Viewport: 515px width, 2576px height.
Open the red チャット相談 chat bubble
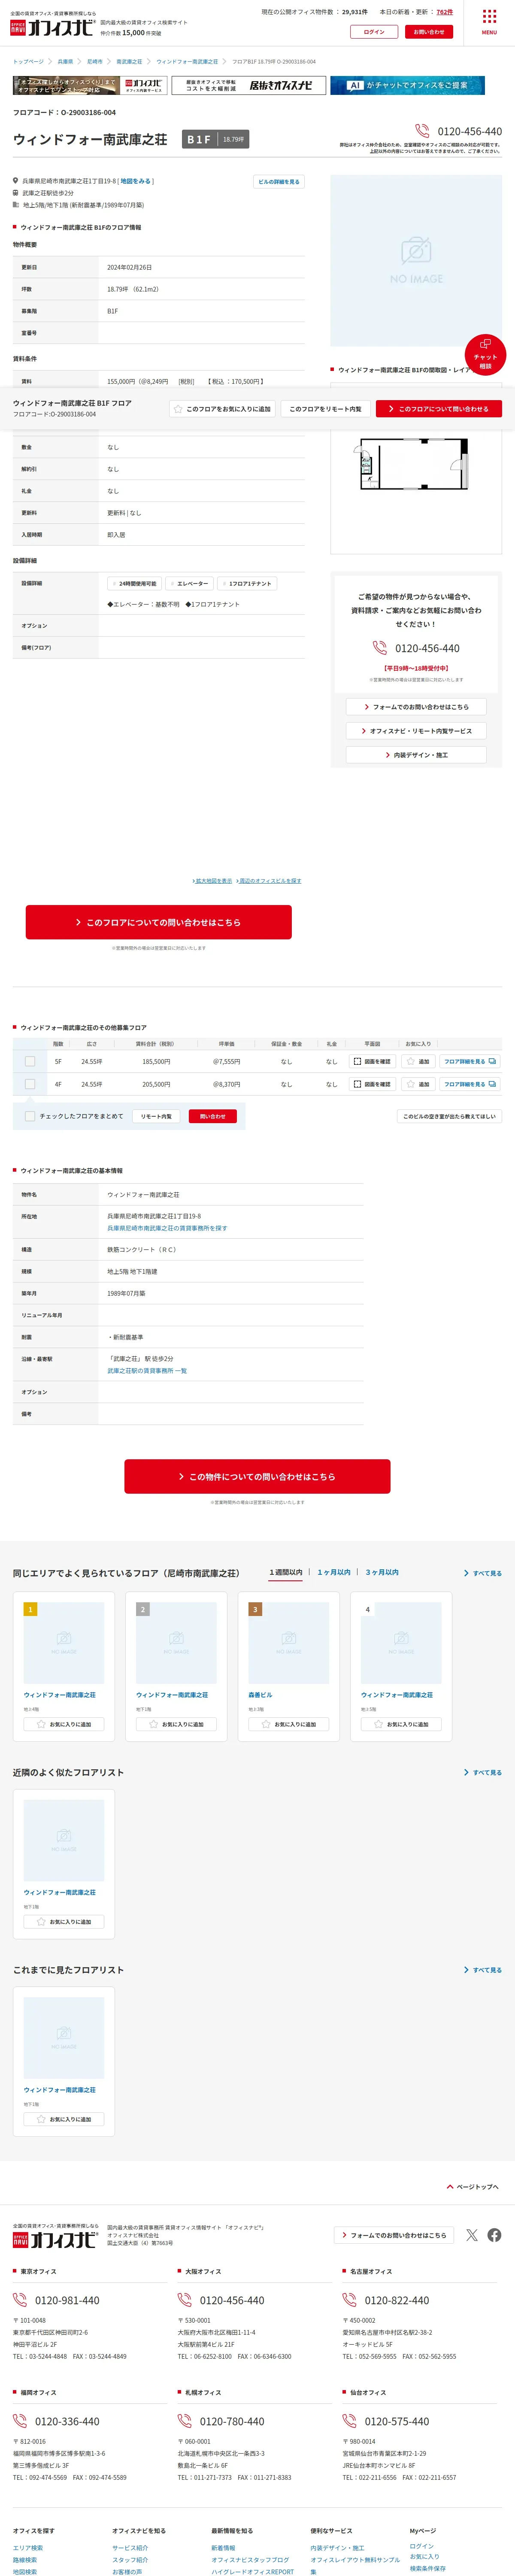pyautogui.click(x=485, y=355)
